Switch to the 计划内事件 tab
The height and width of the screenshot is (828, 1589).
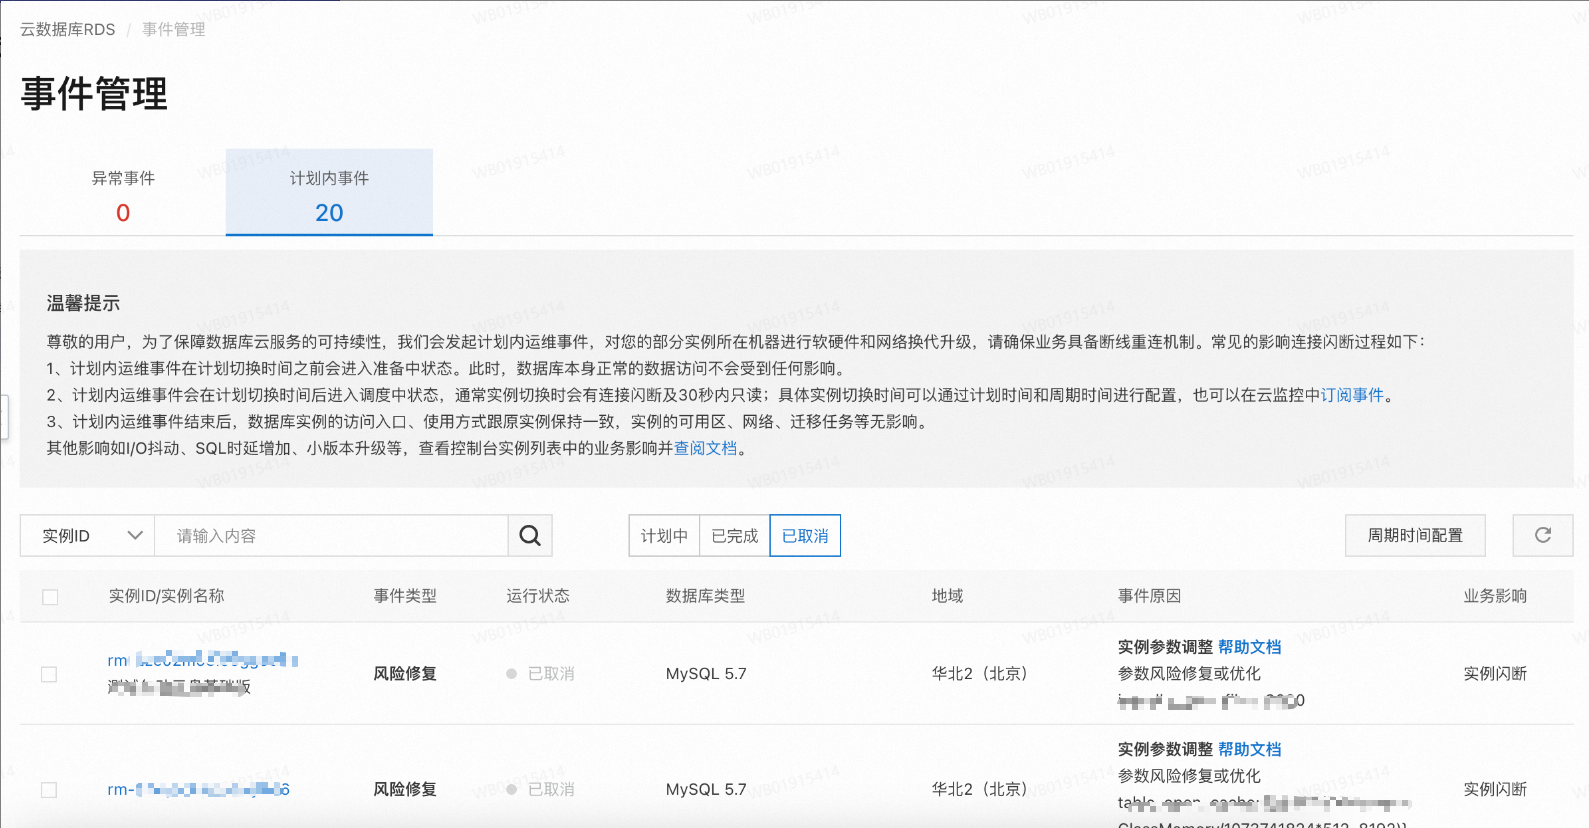point(329,193)
